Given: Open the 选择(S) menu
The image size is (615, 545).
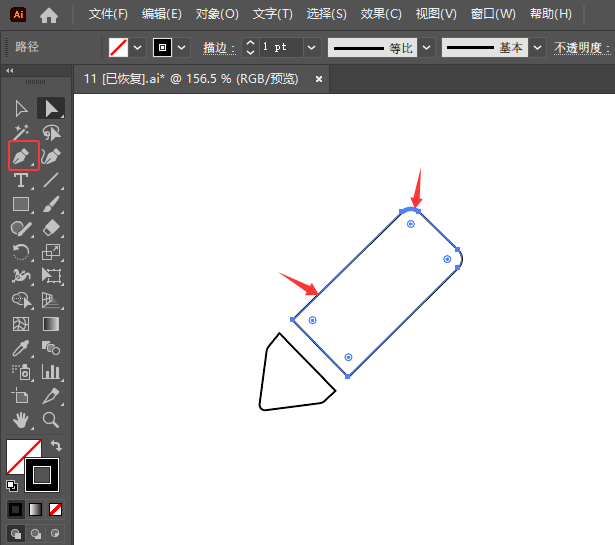Looking at the screenshot, I should tap(326, 15).
